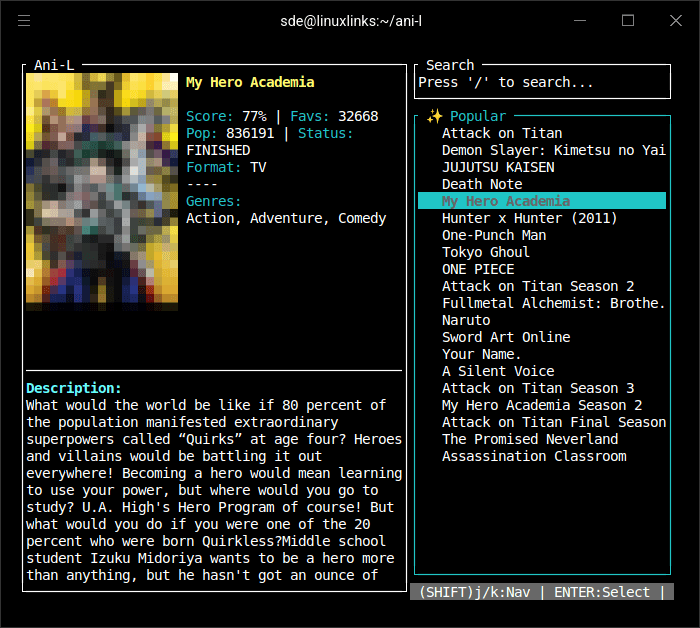700x628 pixels.
Task: Click the ENTER:Select hint in status bar
Action: pyautogui.click(x=602, y=592)
